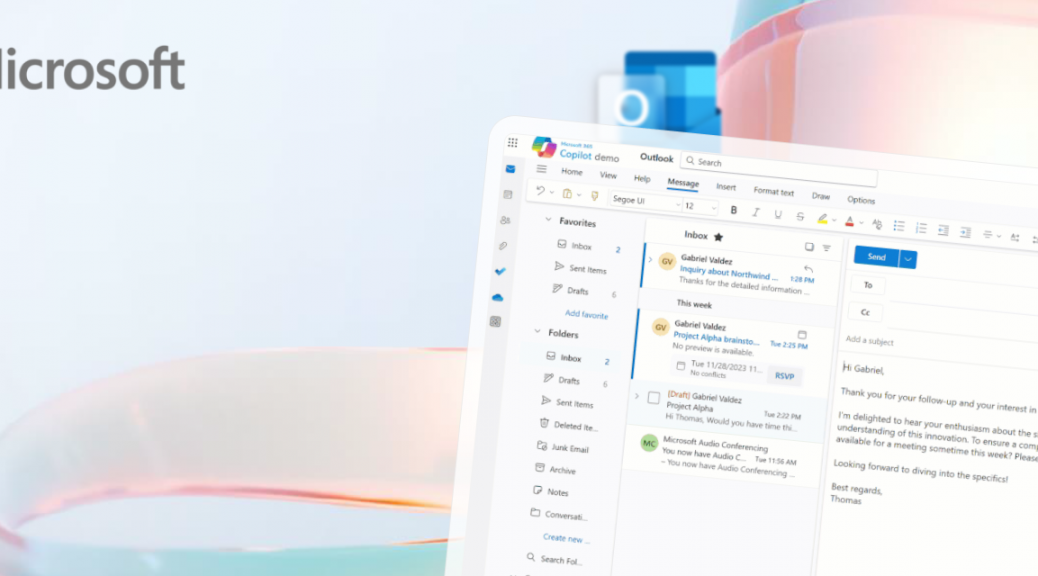Open the Format text tab
The height and width of the screenshot is (576, 1038).
[773, 191]
